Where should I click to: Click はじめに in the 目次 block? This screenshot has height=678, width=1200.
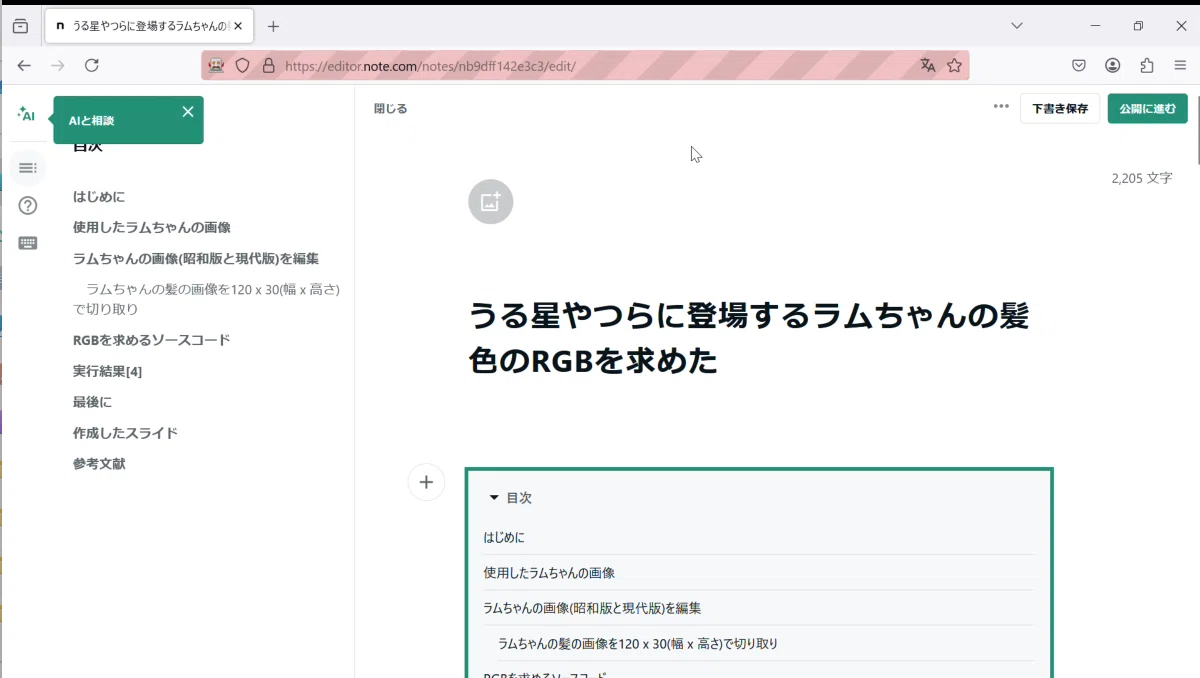click(504, 537)
